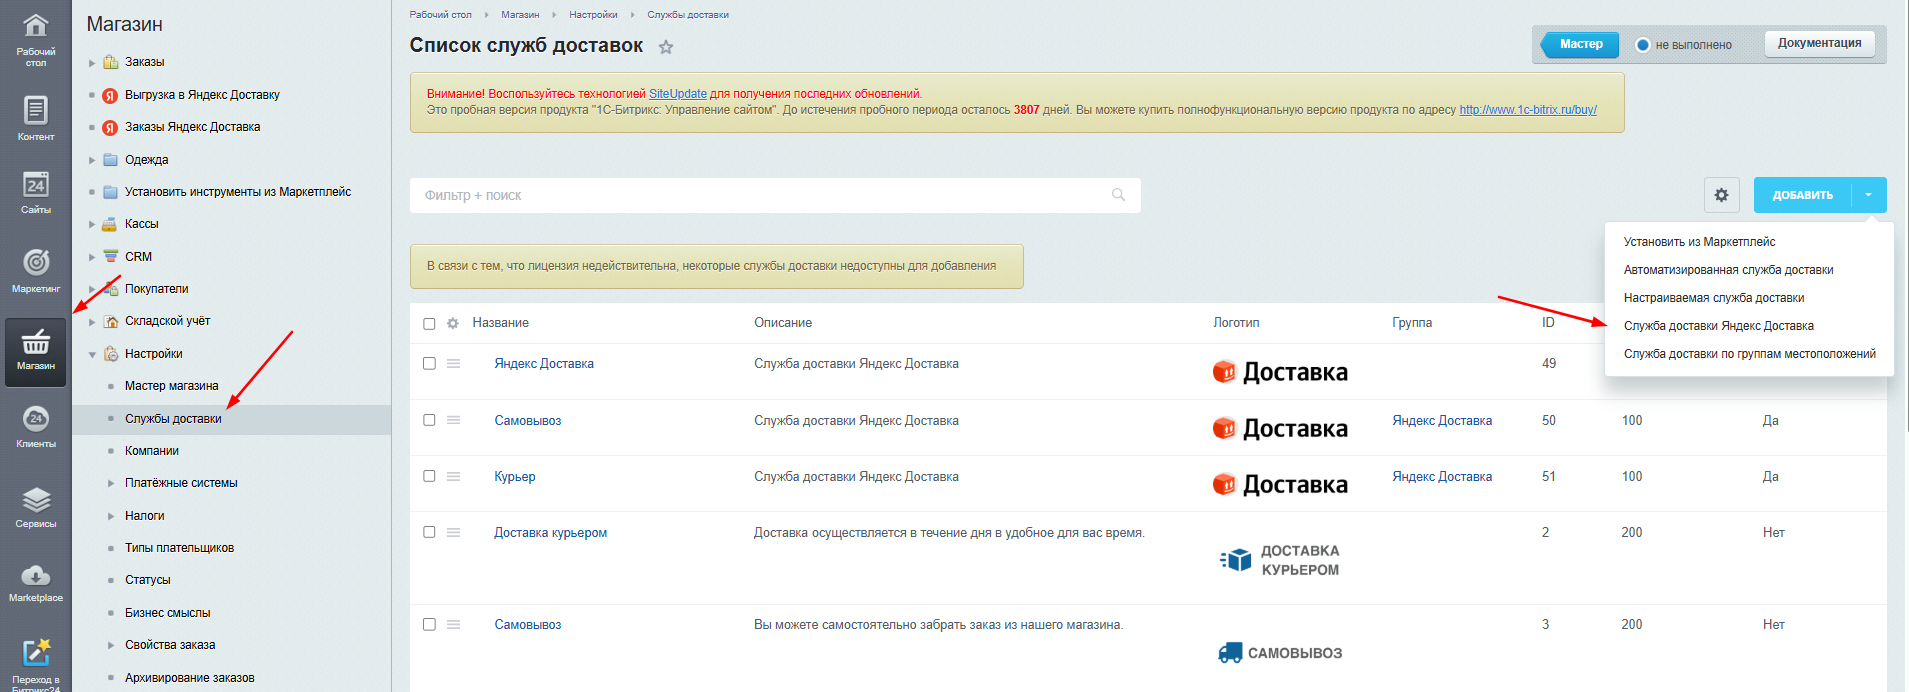Add page to favorites with star icon
Image resolution: width=1909 pixels, height=692 pixels.
point(666,47)
